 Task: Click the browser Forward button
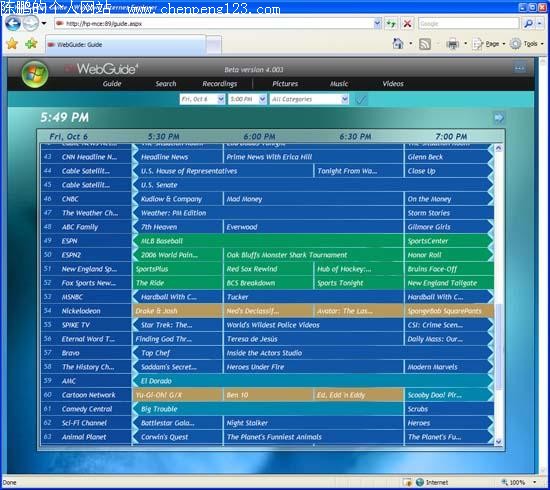(x=31, y=24)
